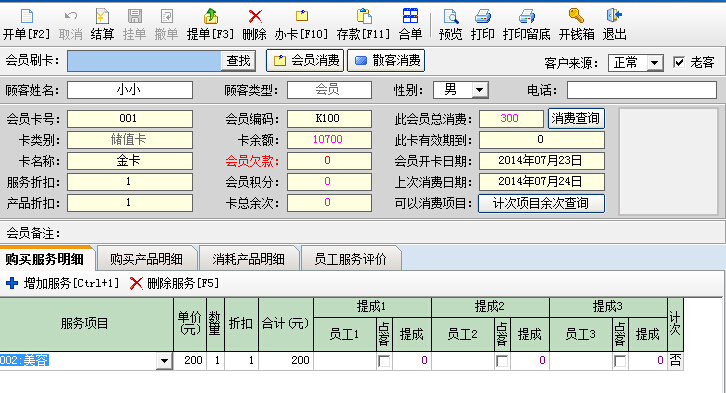Screen dimensions: 726x393
Task: Click the 提单[F3] retrieve order icon
Action: point(211,17)
